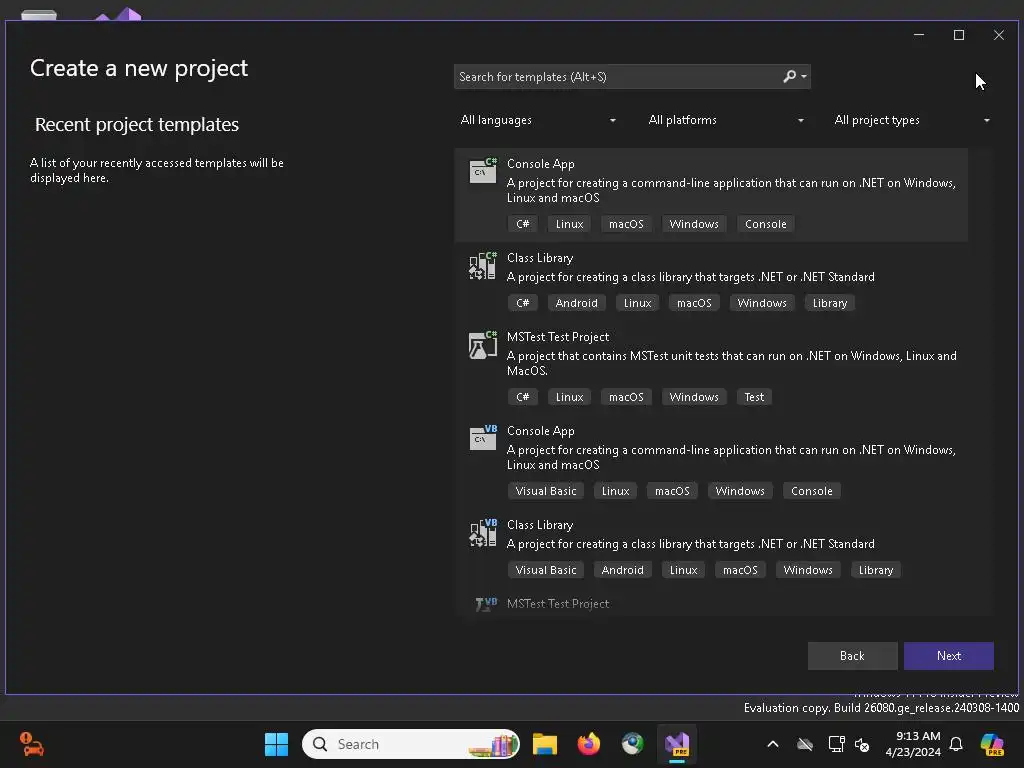Click the macOS tag under MSTest Test Project
1024x768 pixels.
[626, 397]
